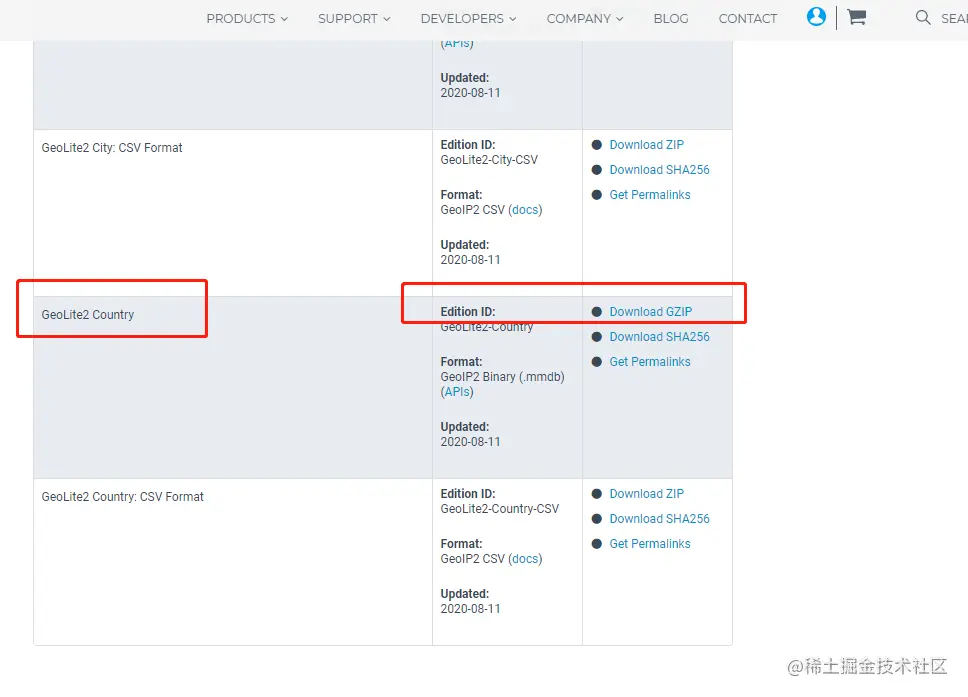Viewport: 968px width, 697px height.
Task: Download ZIP for GeoLite2-Country-CSV
Action: (646, 494)
